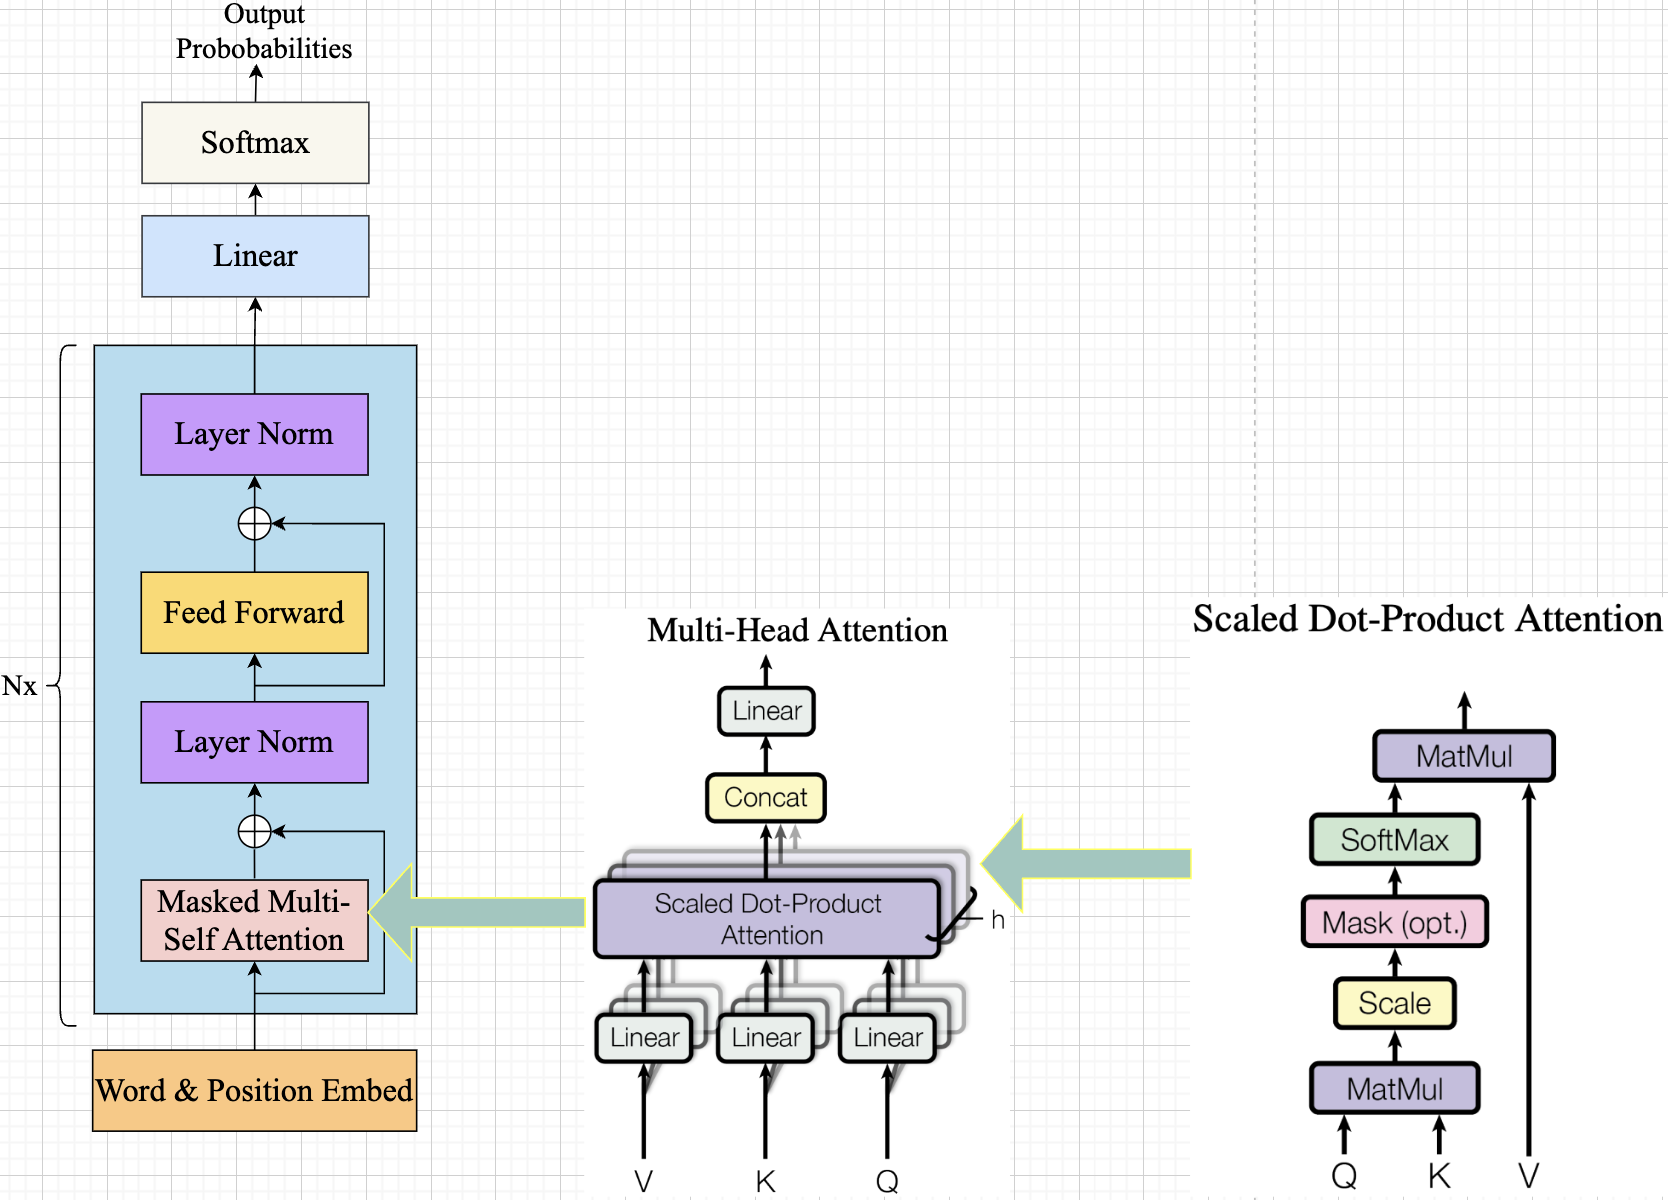Click the Multi-Head Attention title text
Image resolution: width=1668 pixels, height=1200 pixels.
point(797,630)
